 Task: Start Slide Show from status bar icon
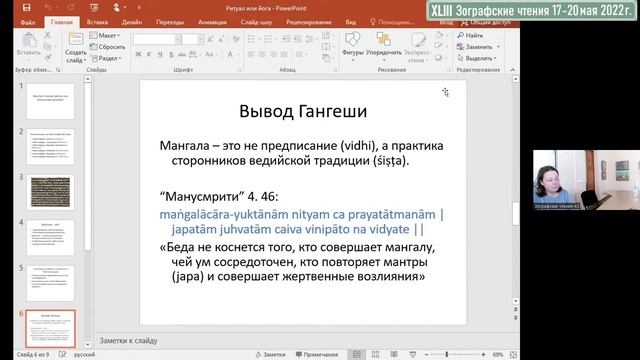tap(413, 354)
